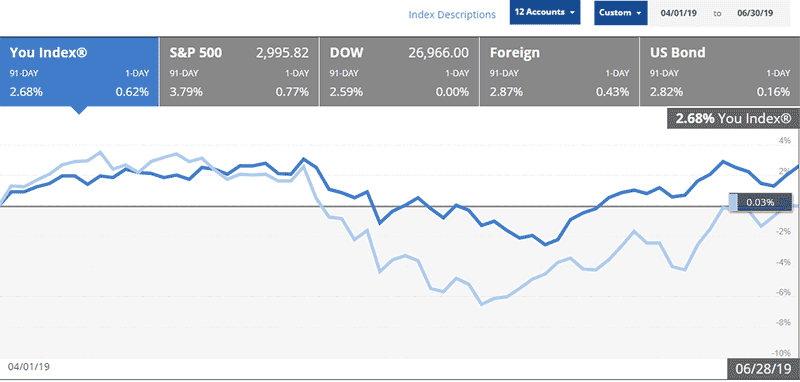This screenshot has width=800, height=382.
Task: Click the S&P 500 value 2,995.82
Action: tap(282, 53)
